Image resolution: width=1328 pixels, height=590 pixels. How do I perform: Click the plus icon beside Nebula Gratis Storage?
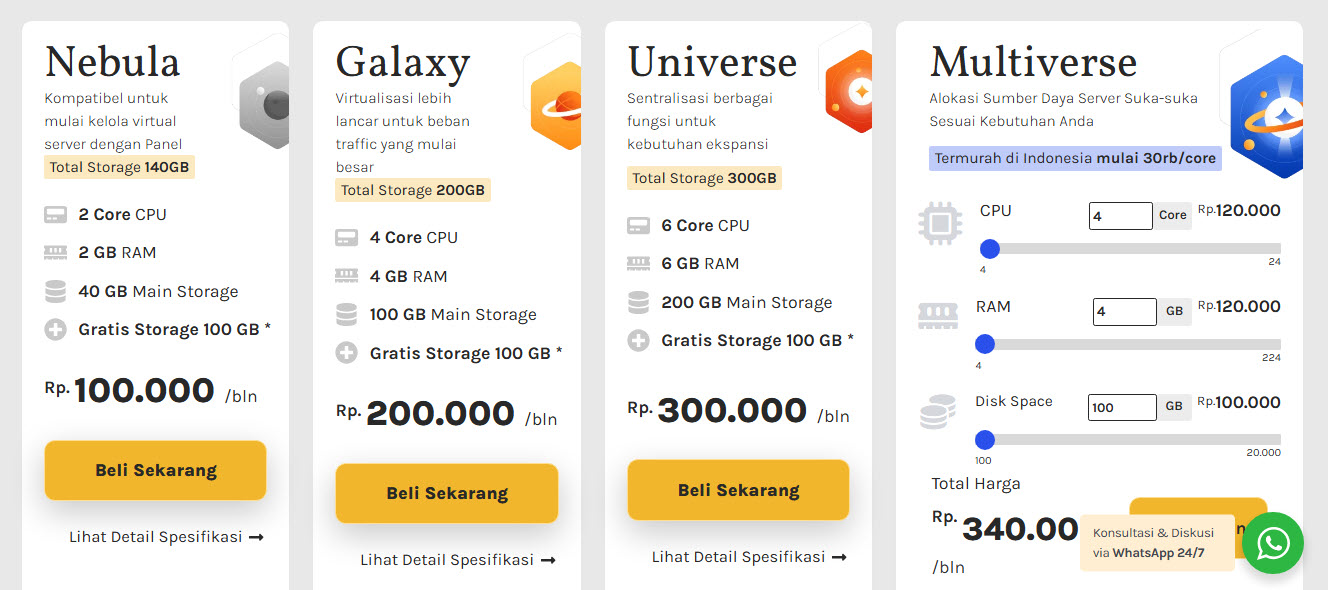pyautogui.click(x=55, y=329)
